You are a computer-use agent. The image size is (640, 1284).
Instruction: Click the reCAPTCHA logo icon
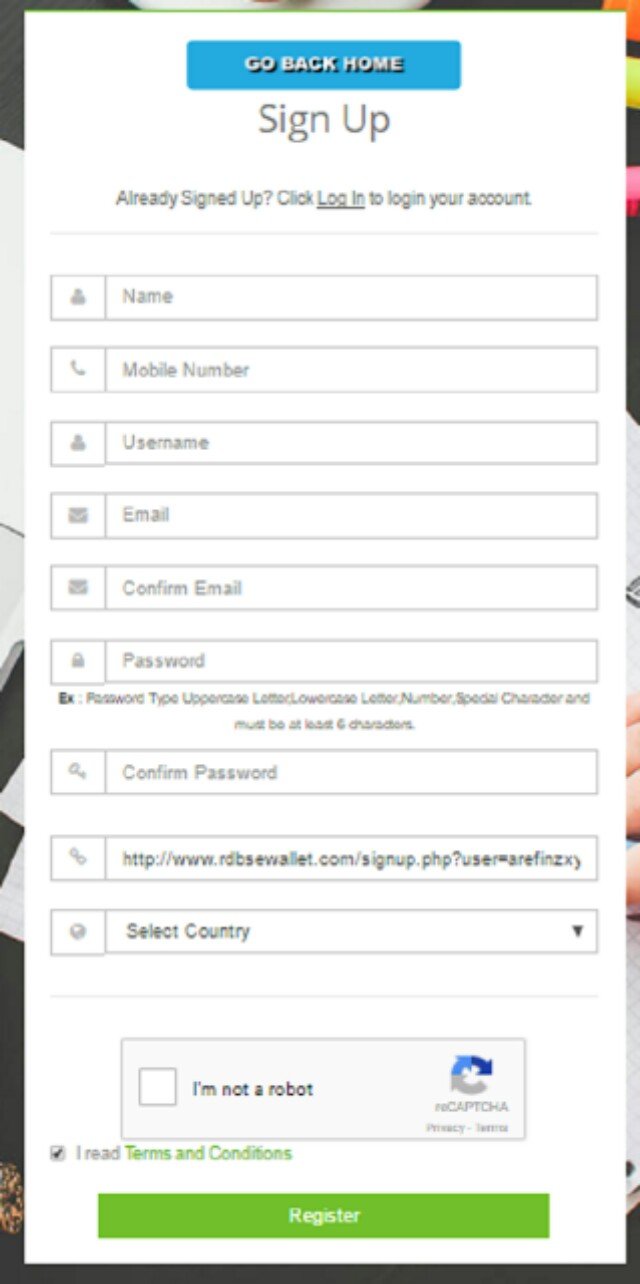tap(471, 1076)
